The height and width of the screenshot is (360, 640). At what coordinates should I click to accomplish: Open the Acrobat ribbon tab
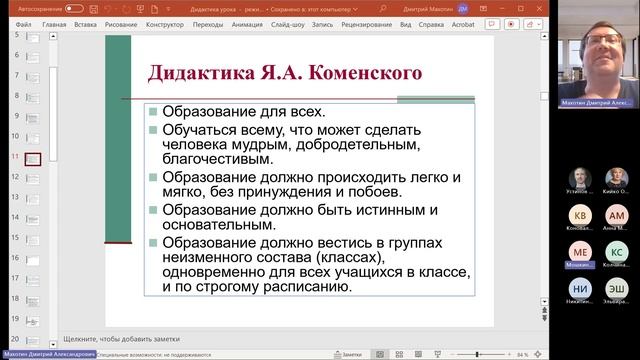[463, 24]
